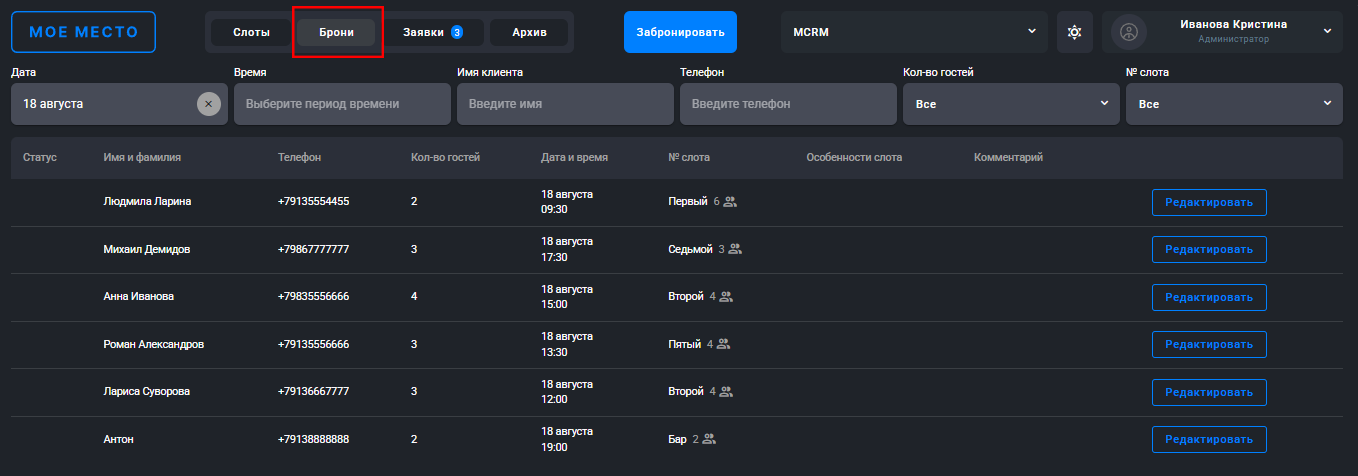The width and height of the screenshot is (1358, 476).
Task: Click the МОЕ МЕСТО logo
Action: pos(83,32)
